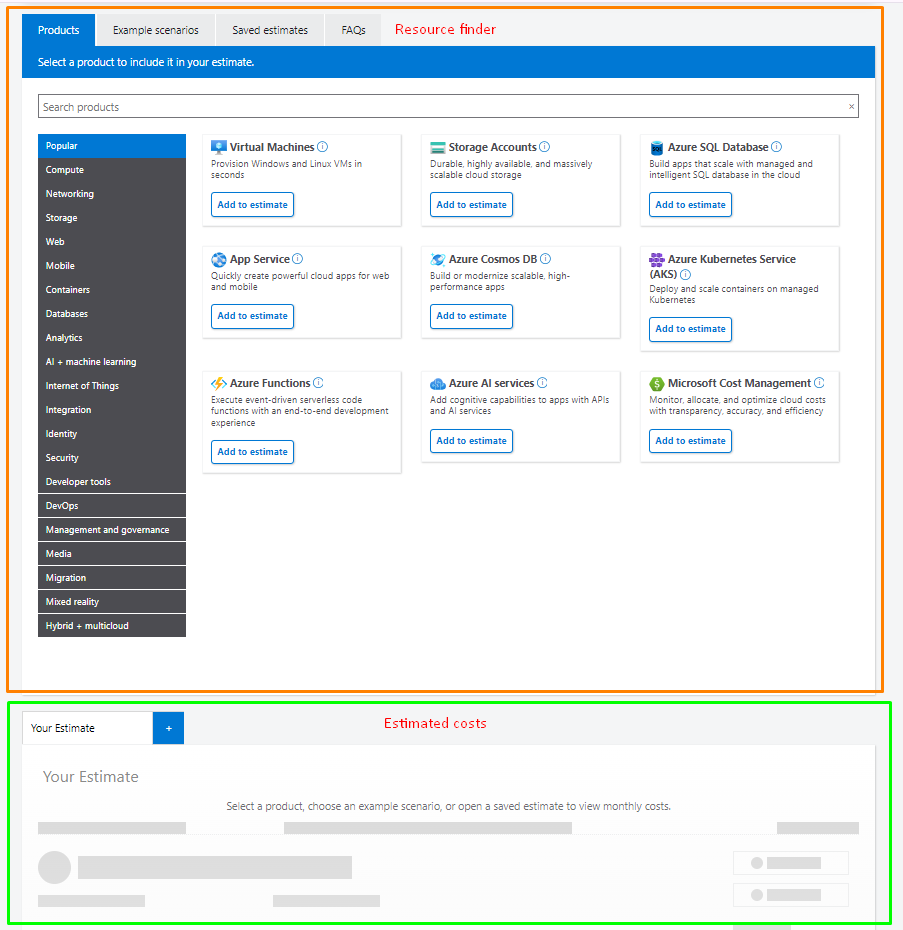This screenshot has width=903, height=930.
Task: Open the Storage Accounts info icon
Action: [544, 146]
